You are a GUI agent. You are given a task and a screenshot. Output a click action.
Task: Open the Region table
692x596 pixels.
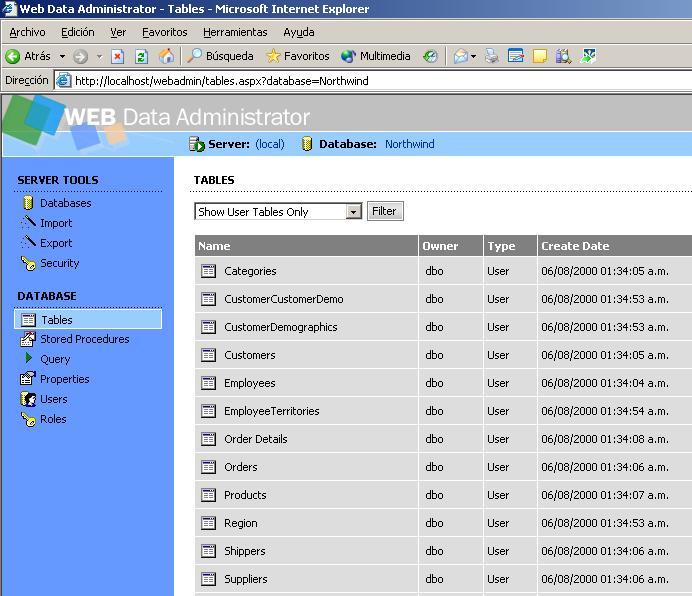click(x=241, y=523)
